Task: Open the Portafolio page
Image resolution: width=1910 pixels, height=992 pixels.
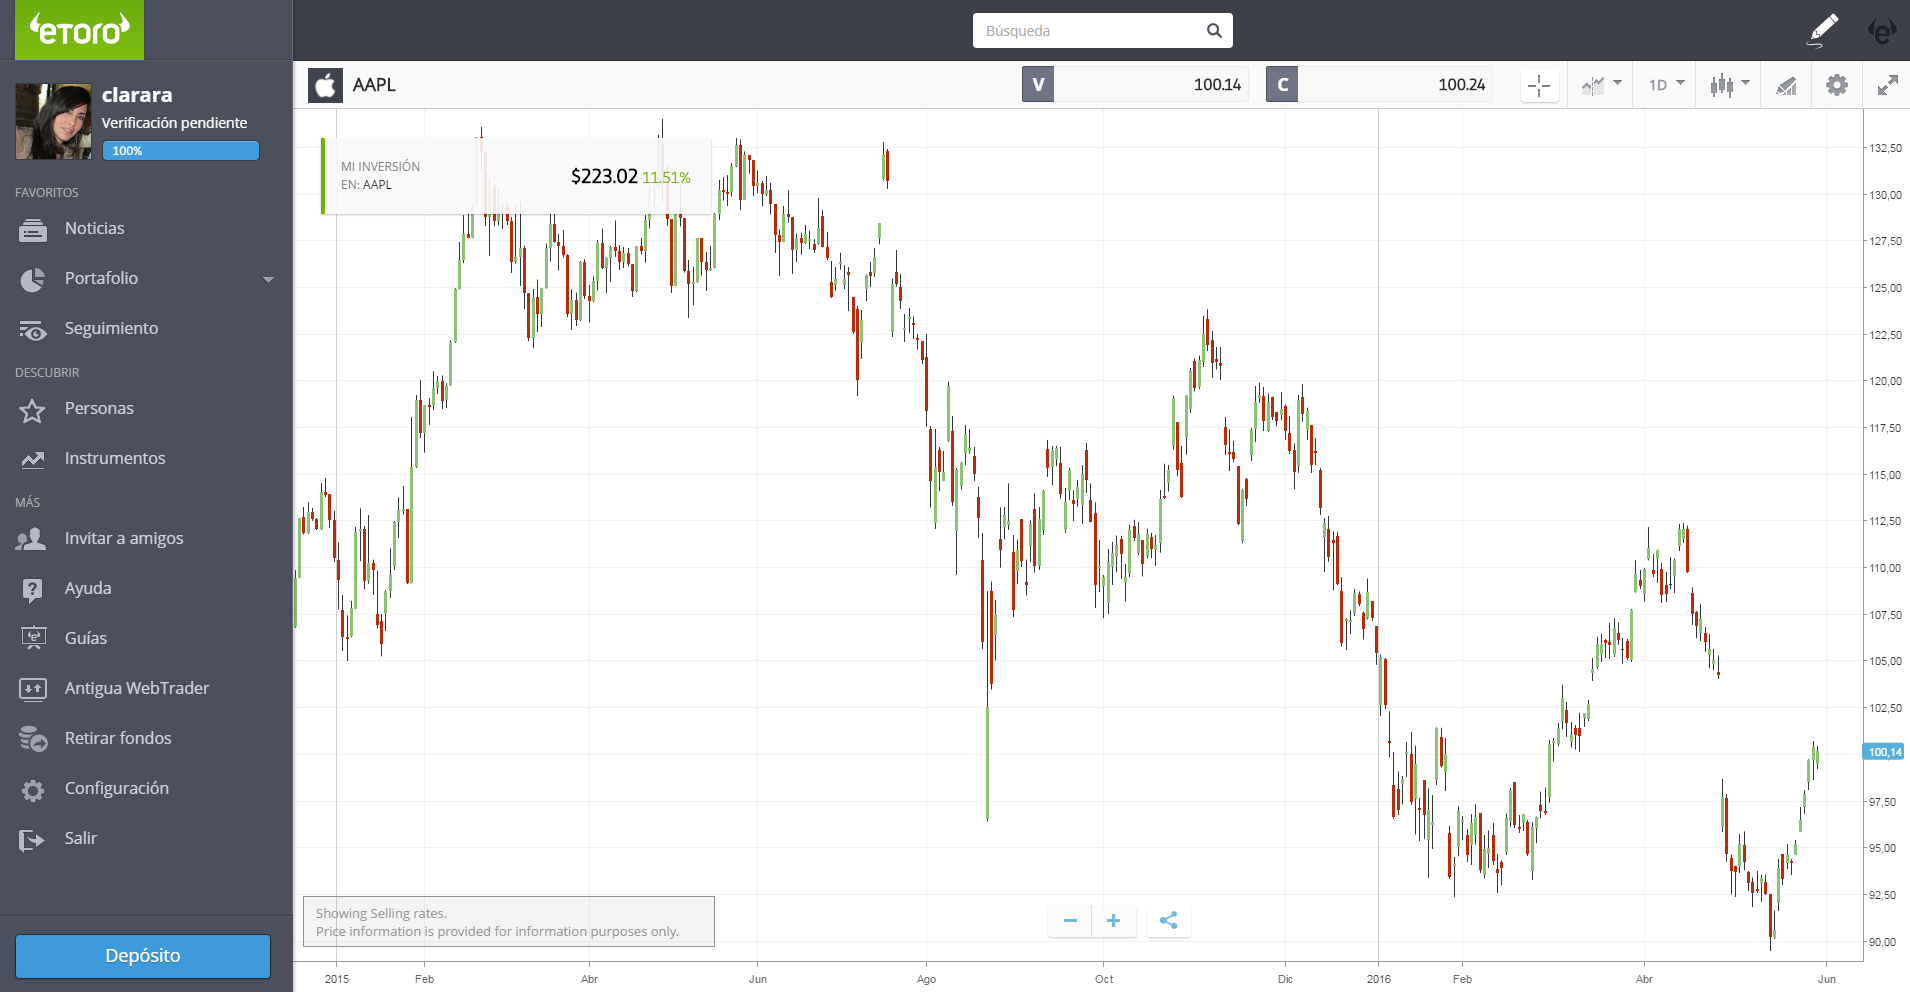Action: click(x=101, y=278)
